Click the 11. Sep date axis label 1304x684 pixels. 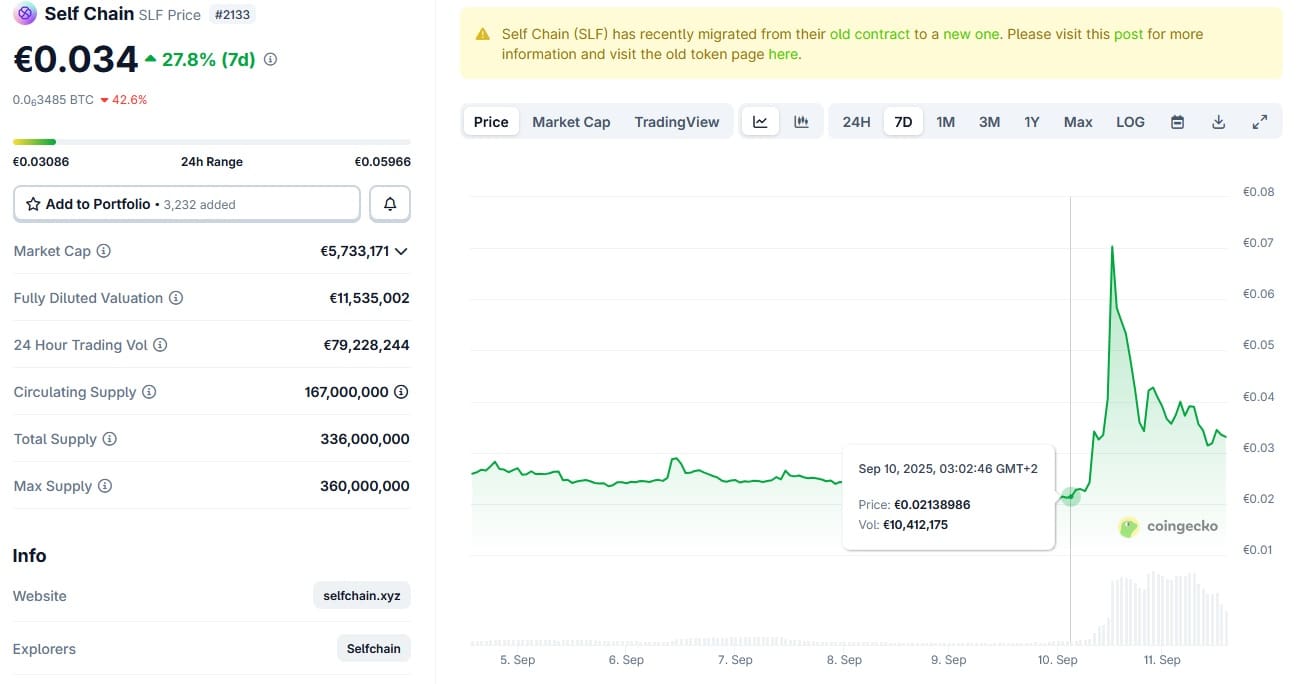click(x=1162, y=660)
